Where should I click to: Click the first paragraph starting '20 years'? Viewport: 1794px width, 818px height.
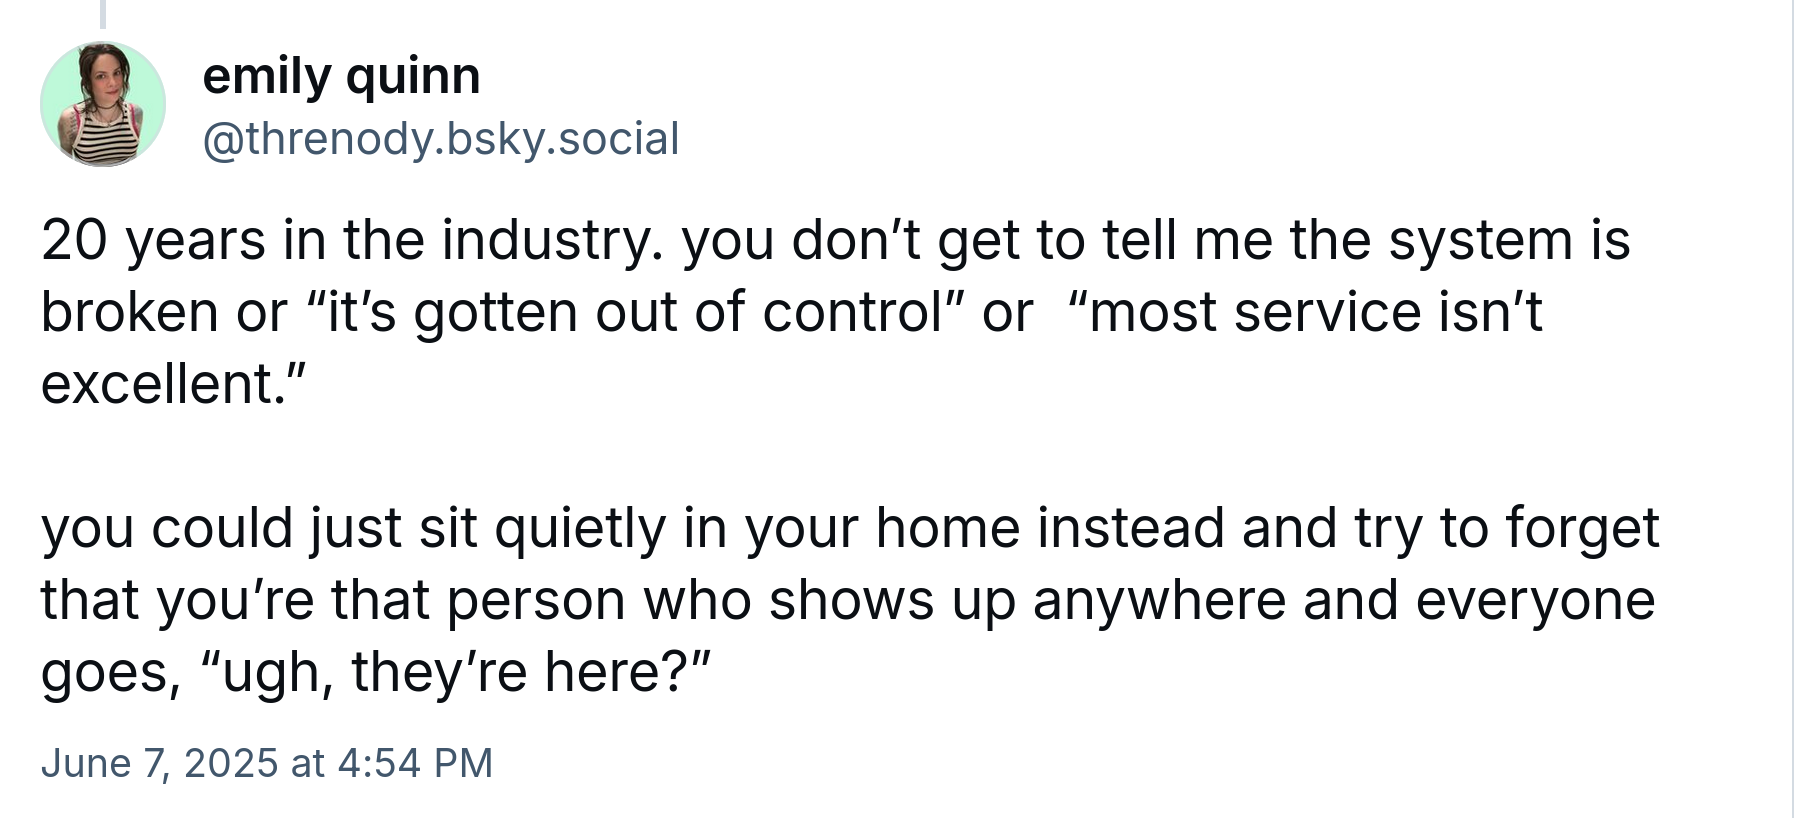(x=836, y=312)
